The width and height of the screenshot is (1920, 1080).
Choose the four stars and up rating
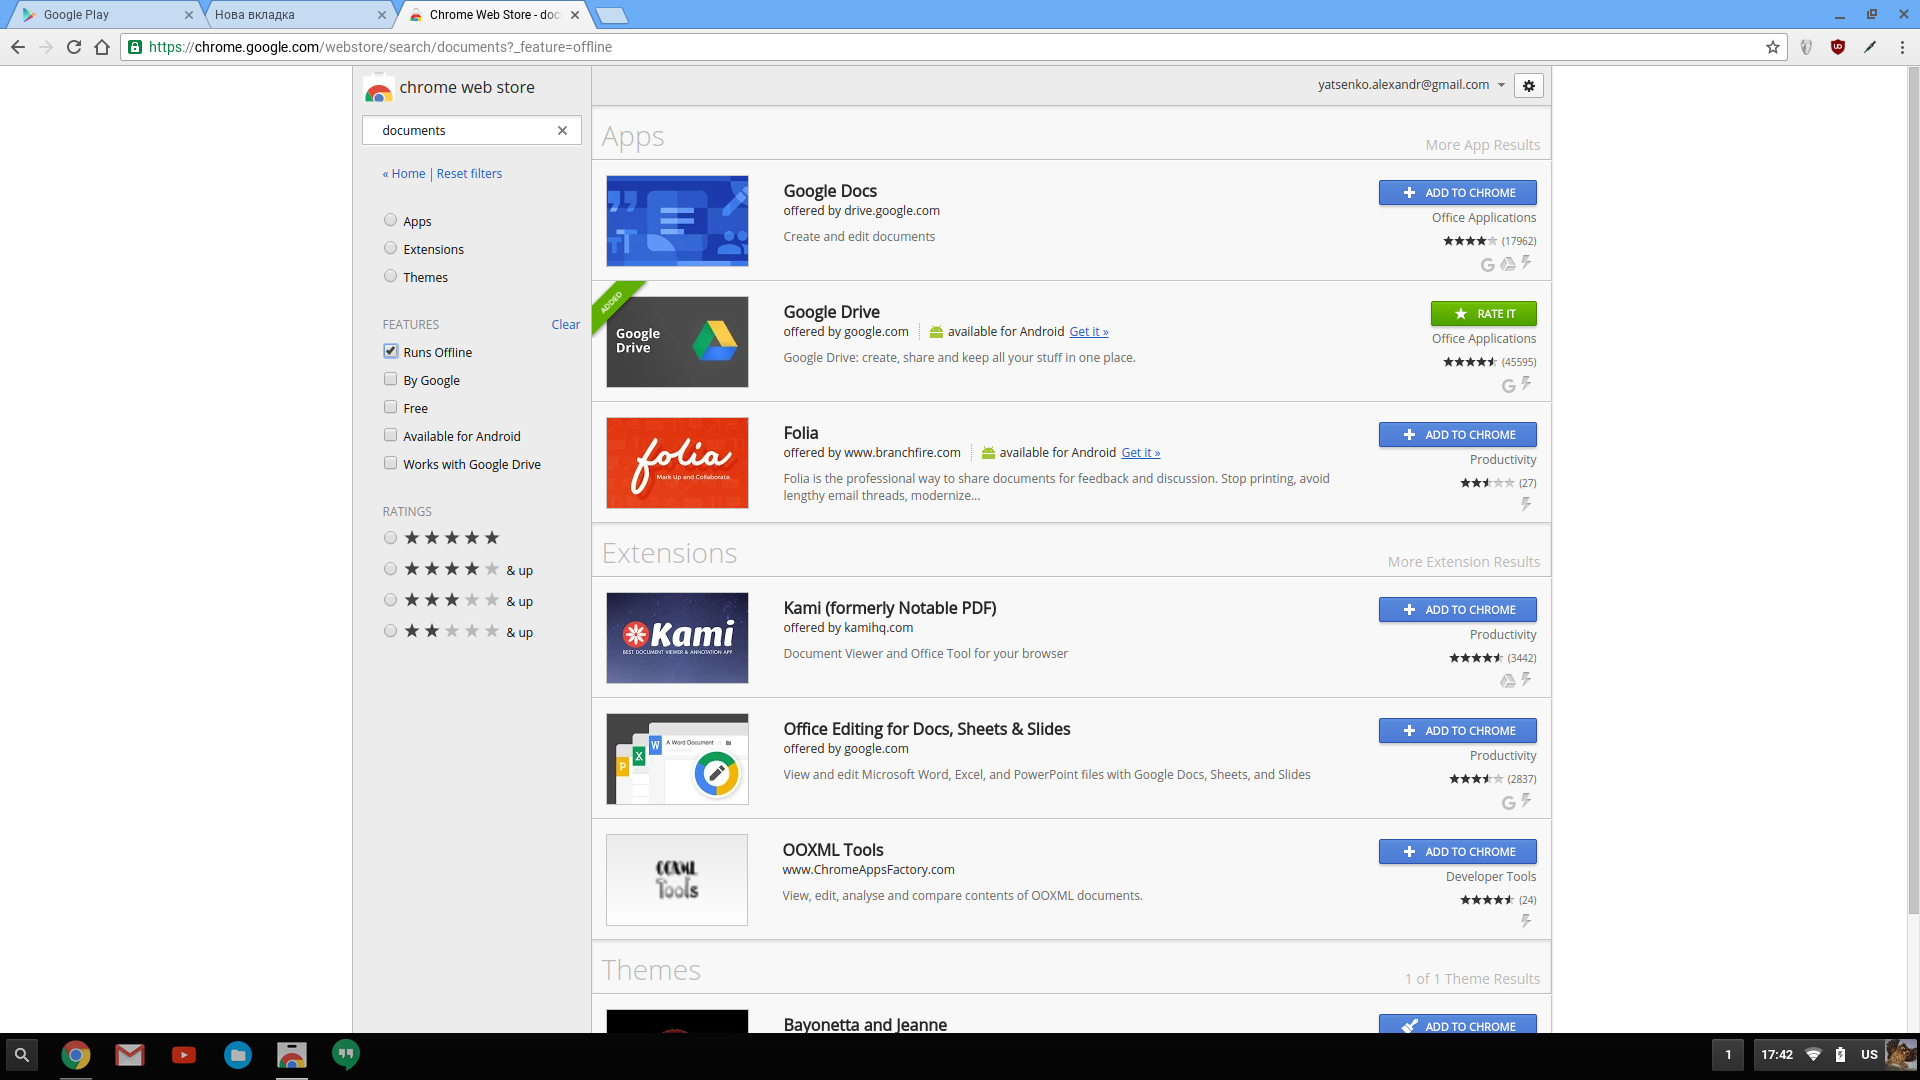coord(391,570)
